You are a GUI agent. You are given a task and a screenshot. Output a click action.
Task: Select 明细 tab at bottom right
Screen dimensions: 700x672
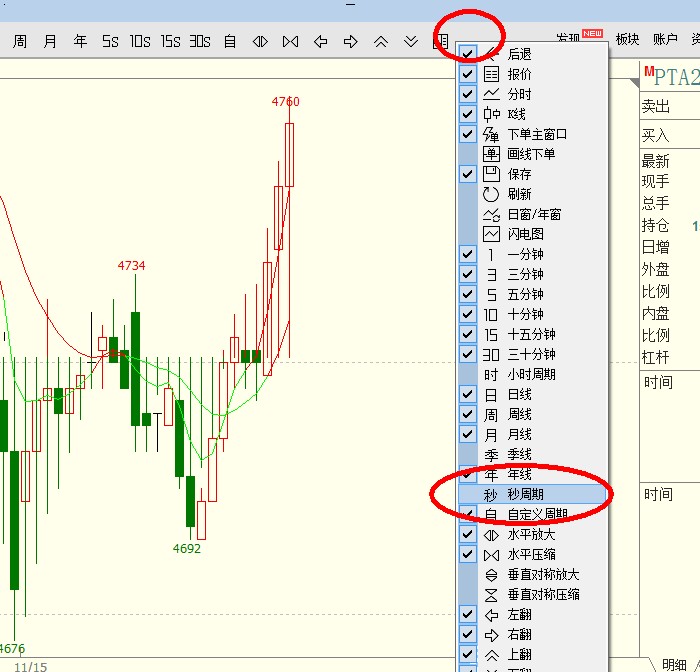point(674,665)
